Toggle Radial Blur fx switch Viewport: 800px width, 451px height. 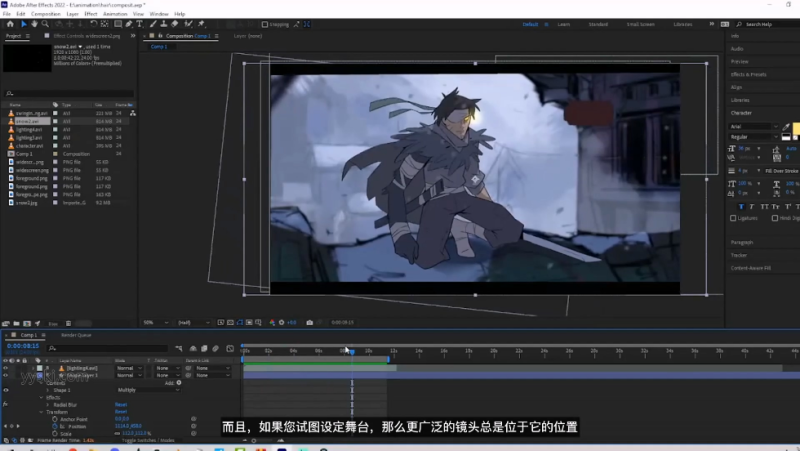pos(5,405)
